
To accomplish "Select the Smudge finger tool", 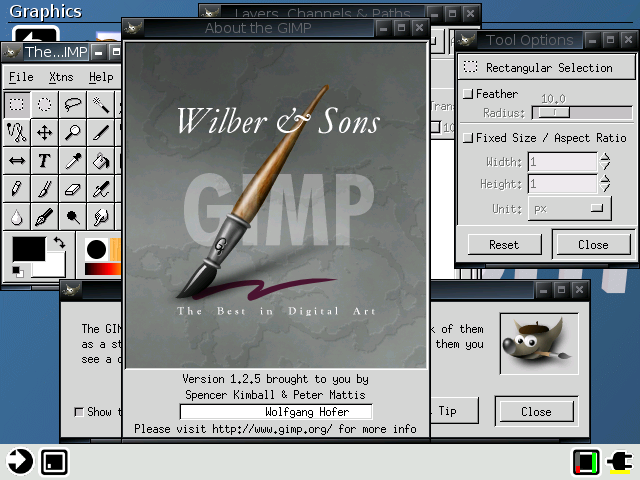I will [x=100, y=217].
